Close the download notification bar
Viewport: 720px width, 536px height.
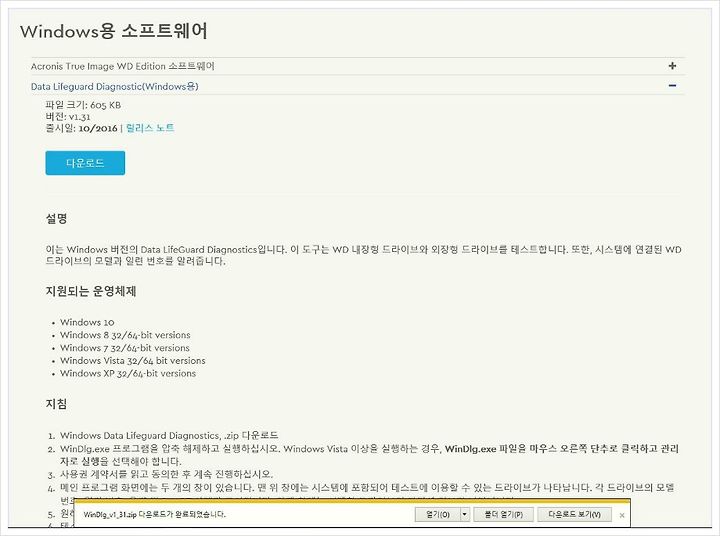(x=622, y=515)
